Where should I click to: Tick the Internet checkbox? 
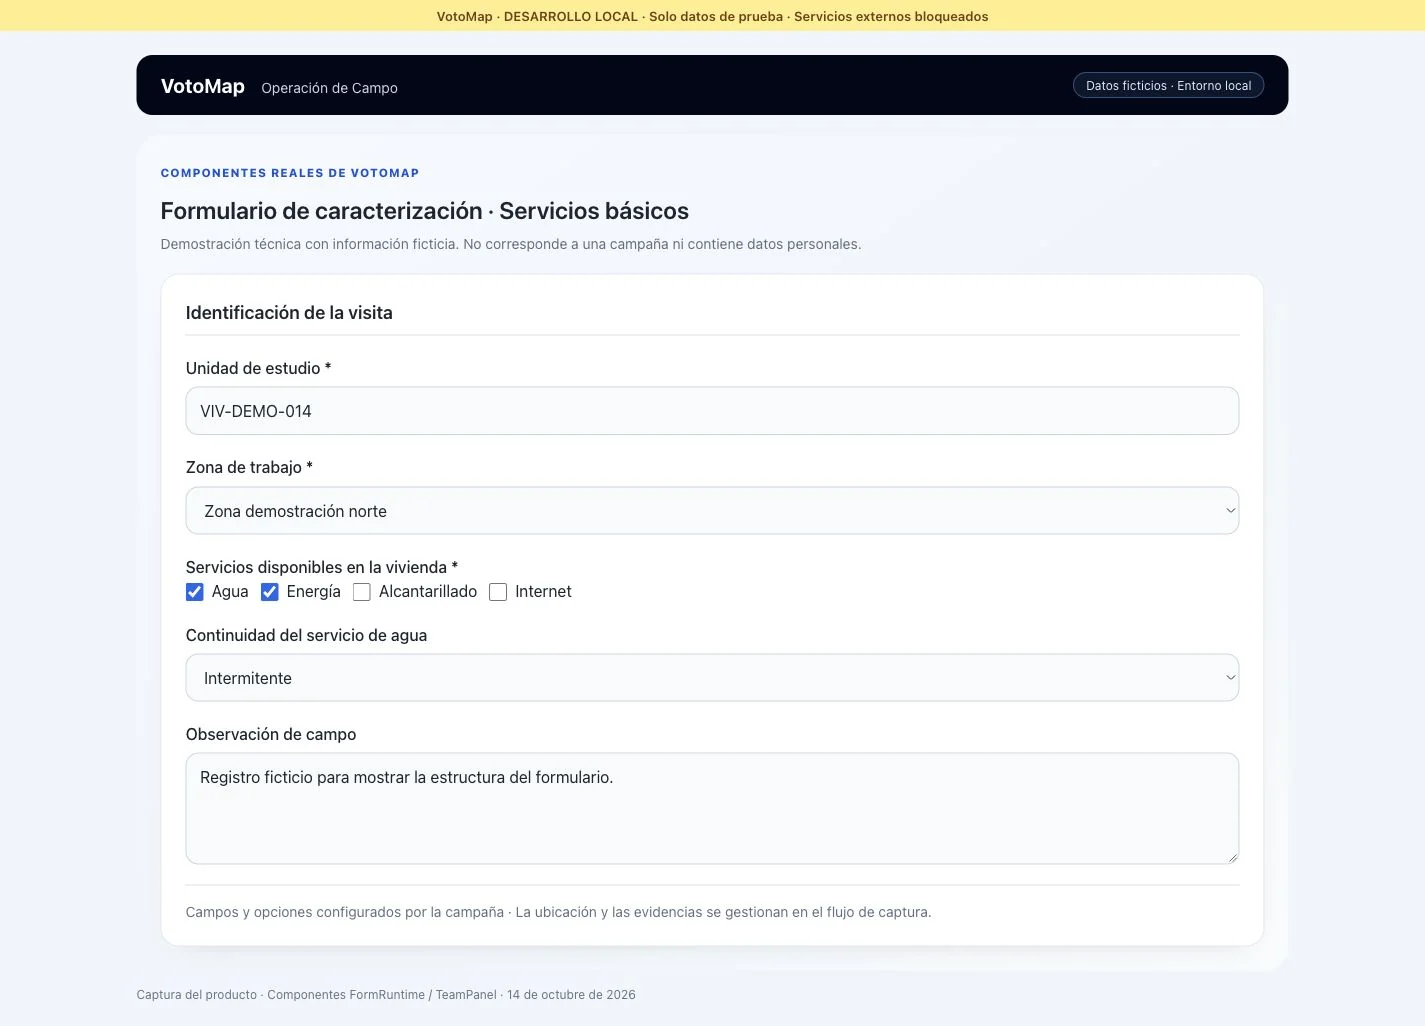pyautogui.click(x=498, y=592)
